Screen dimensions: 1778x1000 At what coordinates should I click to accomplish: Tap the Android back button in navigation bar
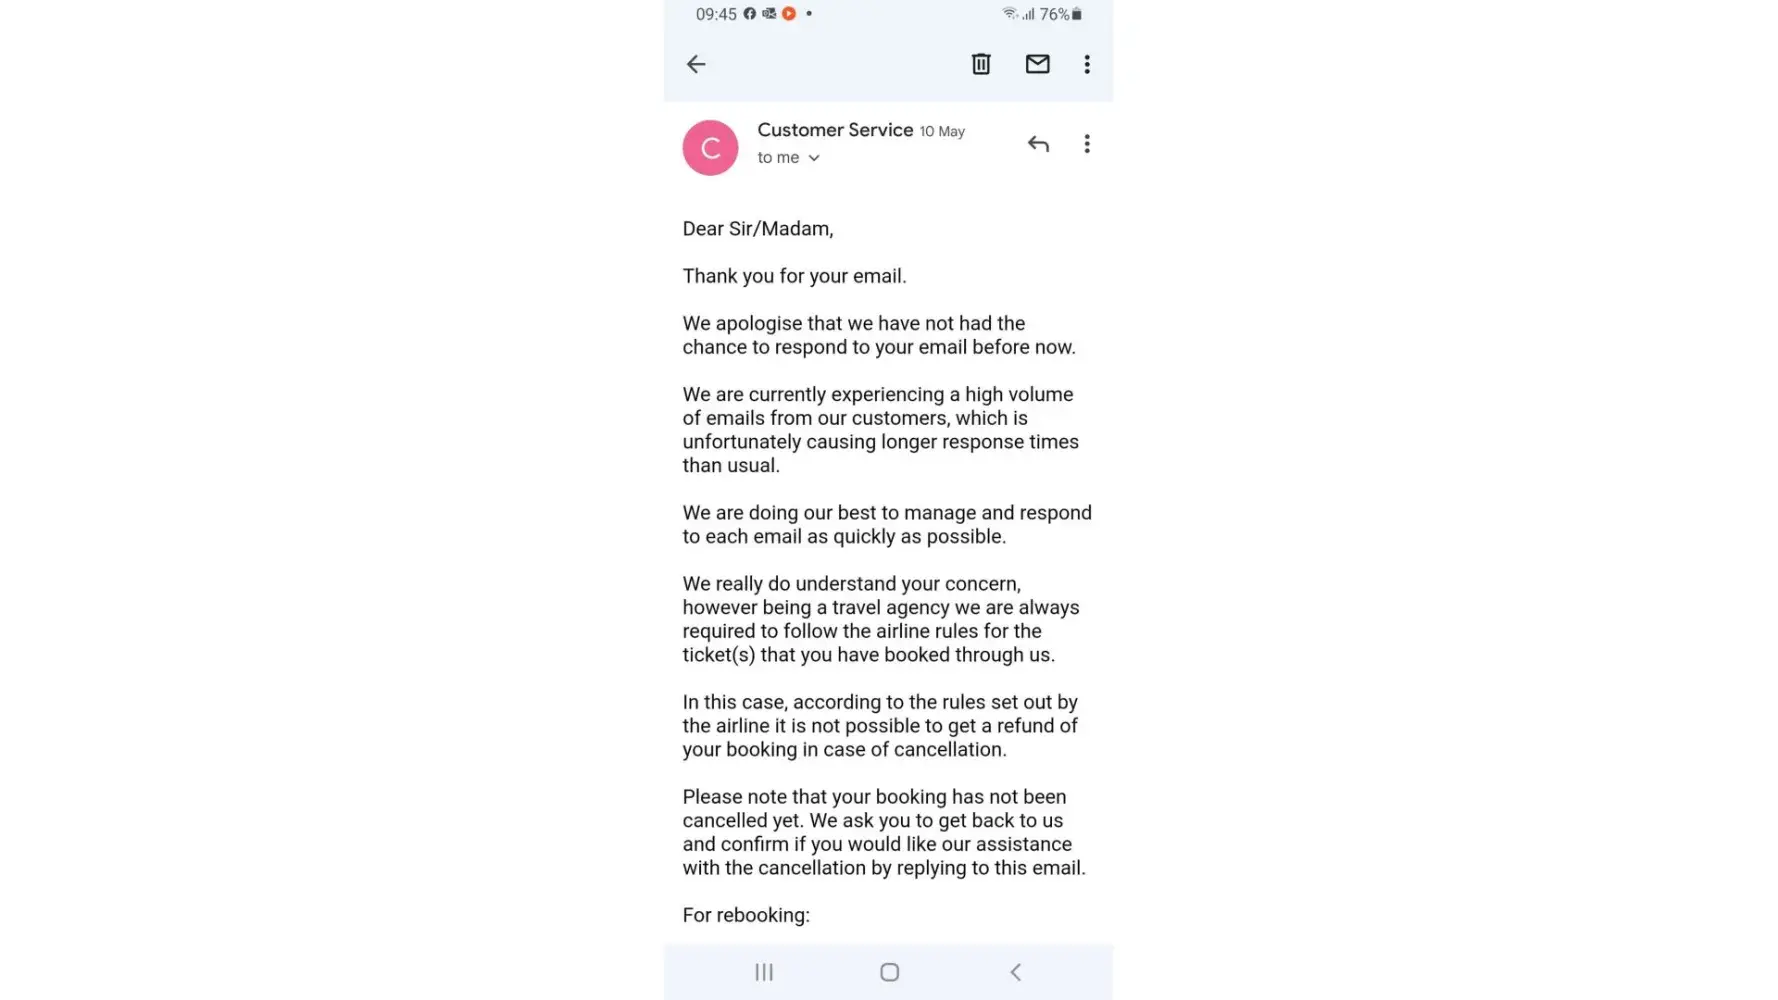coord(1015,972)
